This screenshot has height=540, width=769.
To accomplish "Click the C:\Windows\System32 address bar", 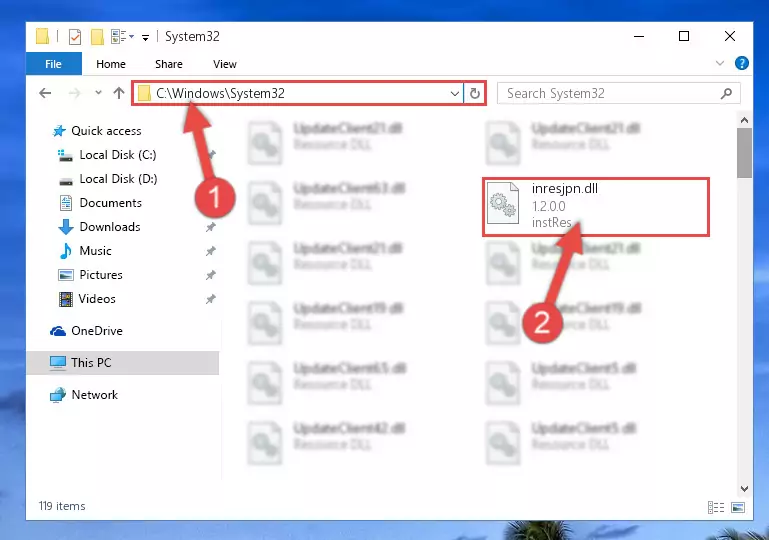I will [298, 93].
